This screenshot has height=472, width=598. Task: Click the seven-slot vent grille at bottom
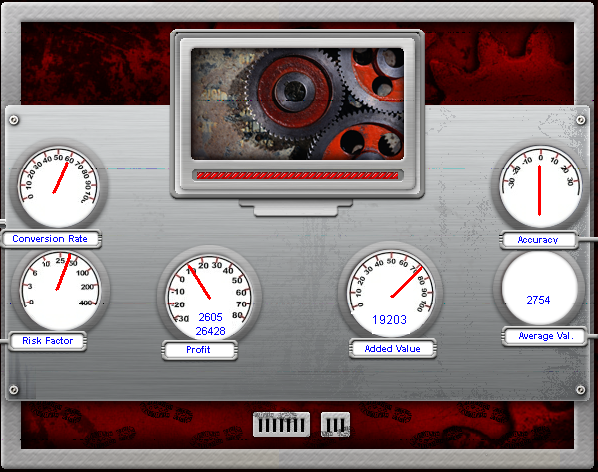tap(281, 424)
